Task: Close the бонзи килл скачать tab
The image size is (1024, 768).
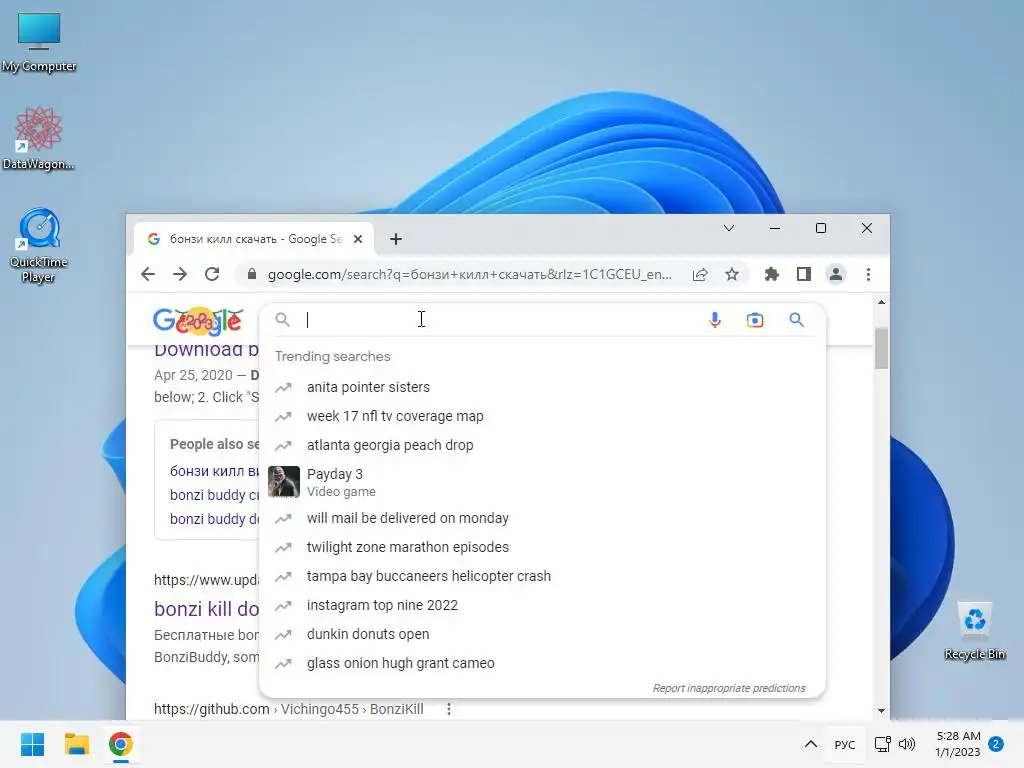Action: point(358,239)
